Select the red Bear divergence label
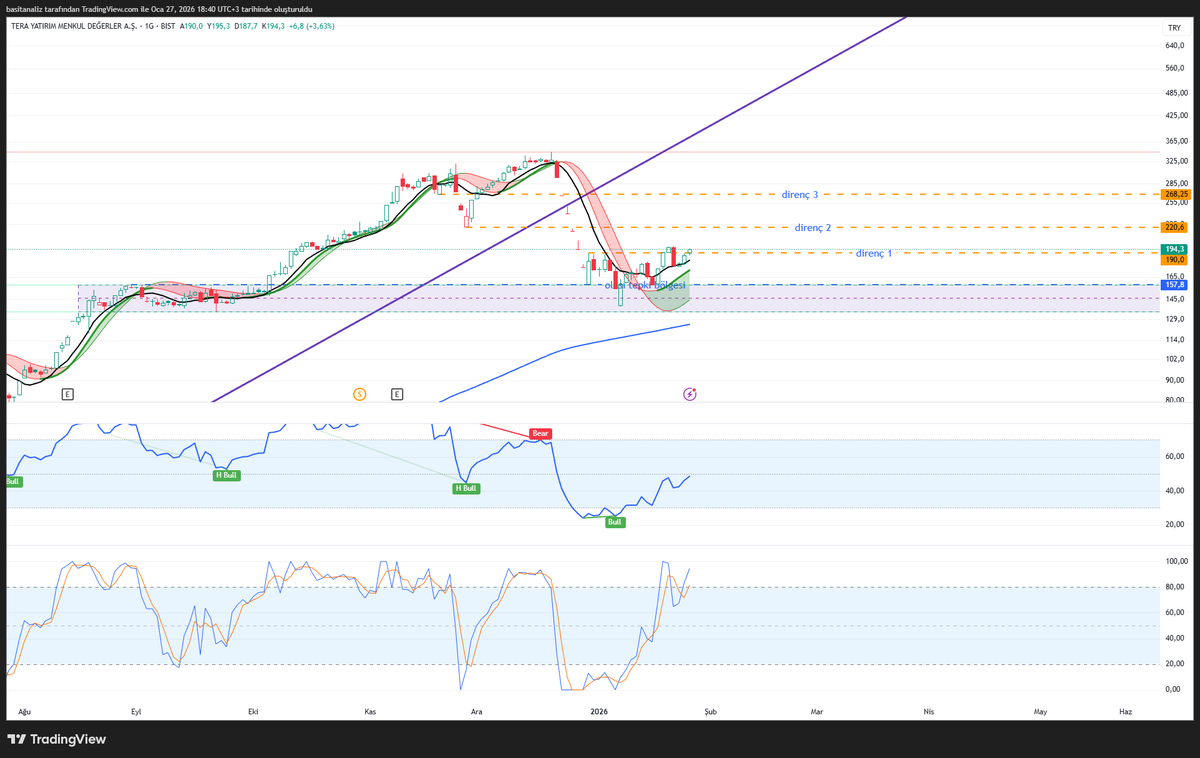This screenshot has height=758, width=1200. pyautogui.click(x=541, y=434)
